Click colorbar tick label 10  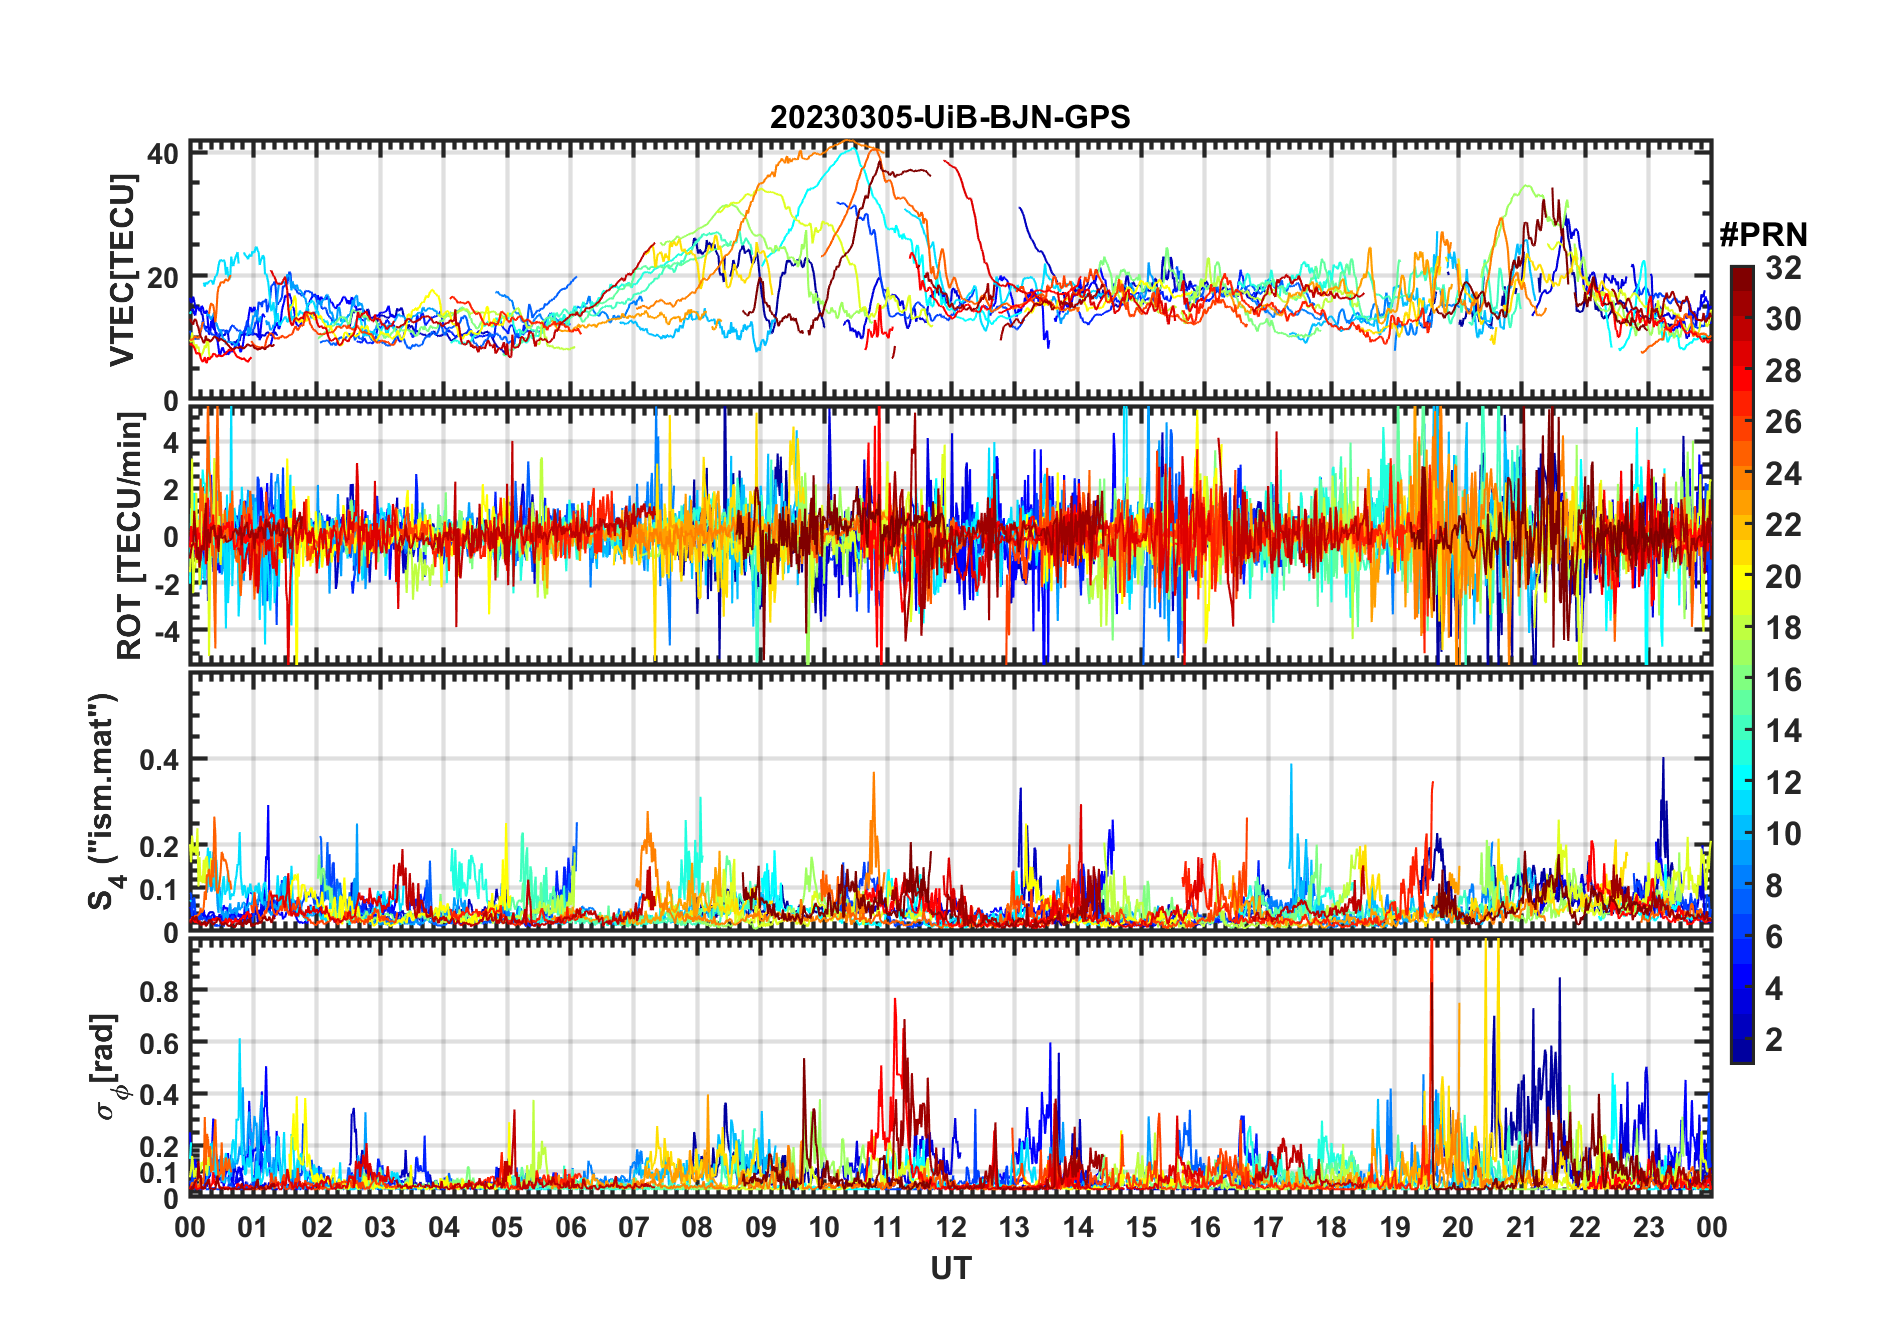1783,834
